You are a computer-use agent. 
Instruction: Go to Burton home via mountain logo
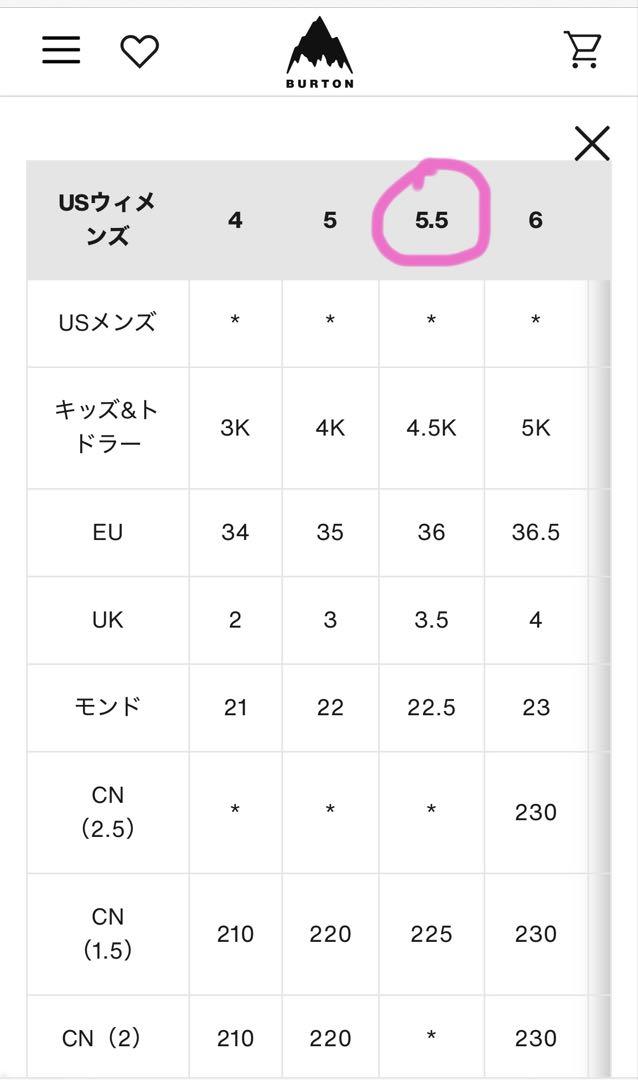320,53
